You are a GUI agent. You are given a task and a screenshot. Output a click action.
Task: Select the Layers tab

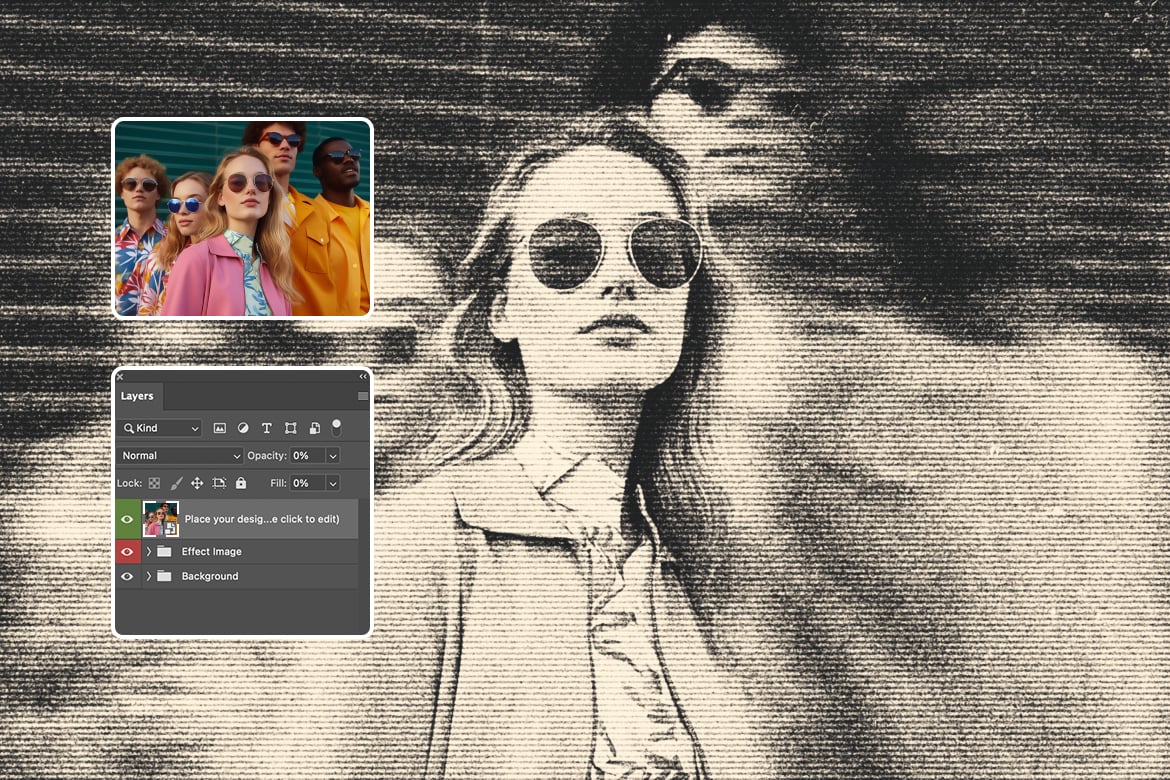[x=137, y=396]
